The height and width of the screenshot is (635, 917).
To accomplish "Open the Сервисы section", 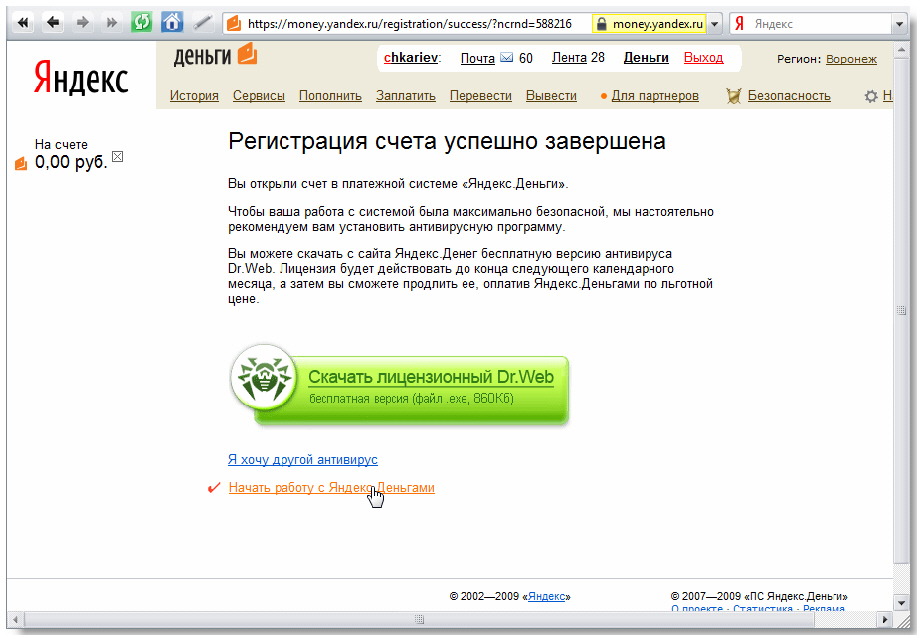I will [258, 96].
